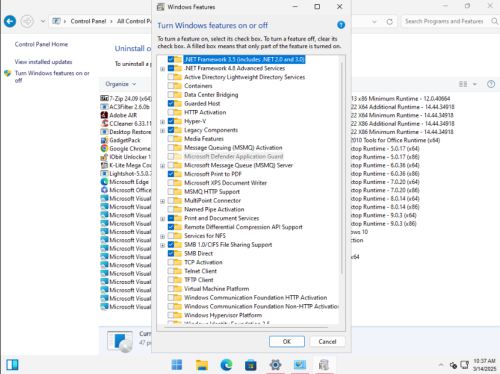The image size is (500, 374).
Task: Click All Control Panel breadcrumb segment
Action: (x=133, y=21)
